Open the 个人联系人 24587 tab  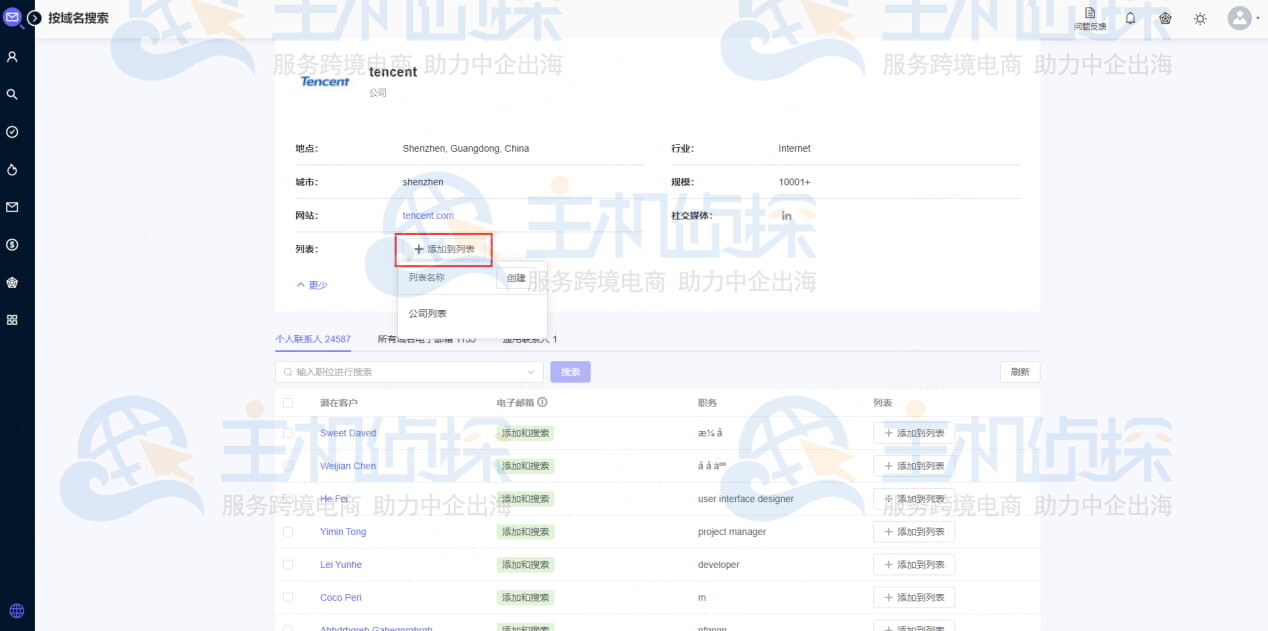click(x=312, y=339)
